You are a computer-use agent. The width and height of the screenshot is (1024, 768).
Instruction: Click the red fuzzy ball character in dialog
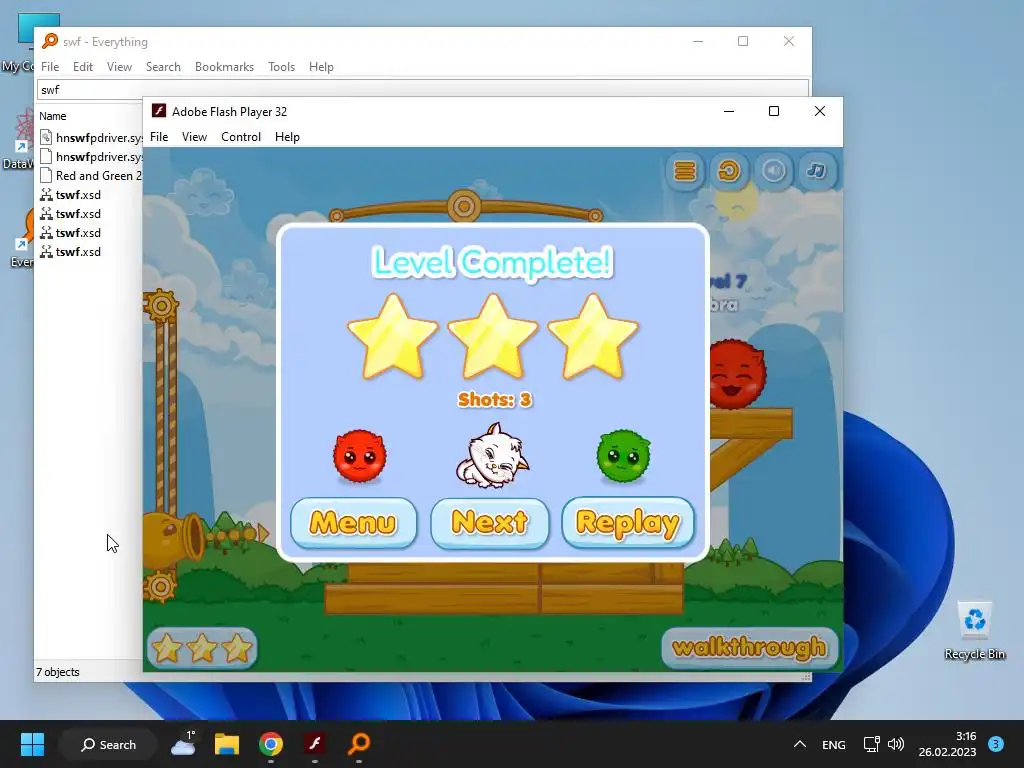(360, 456)
